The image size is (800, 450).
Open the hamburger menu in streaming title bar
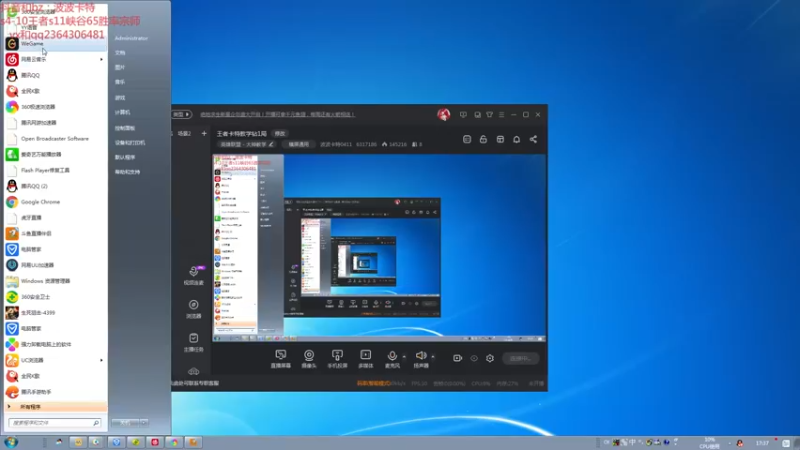(x=502, y=115)
